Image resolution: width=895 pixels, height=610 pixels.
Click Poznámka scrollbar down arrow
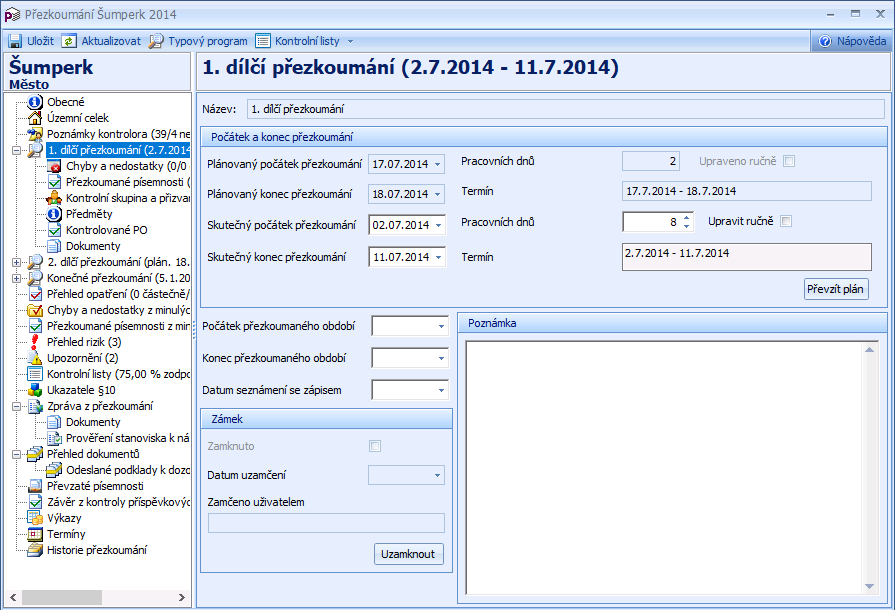869,587
